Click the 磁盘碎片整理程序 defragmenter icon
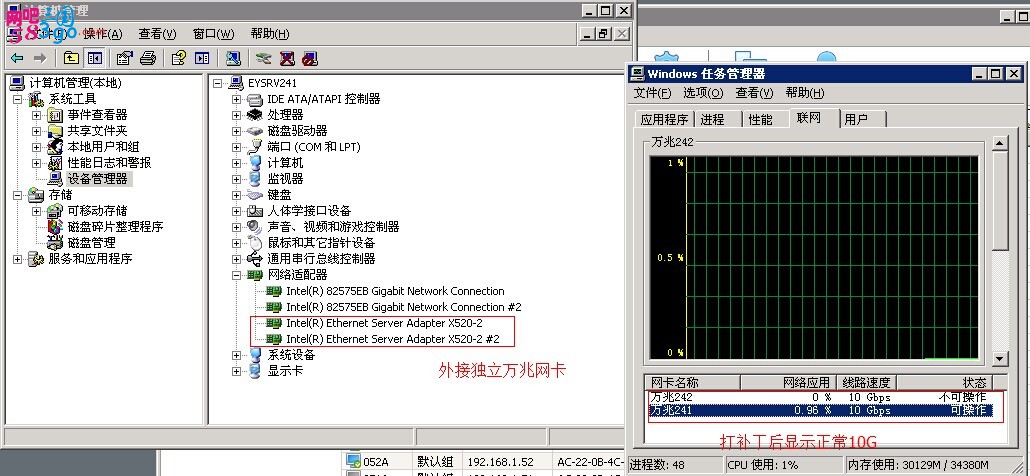The width and height of the screenshot is (1030, 476). (56, 227)
